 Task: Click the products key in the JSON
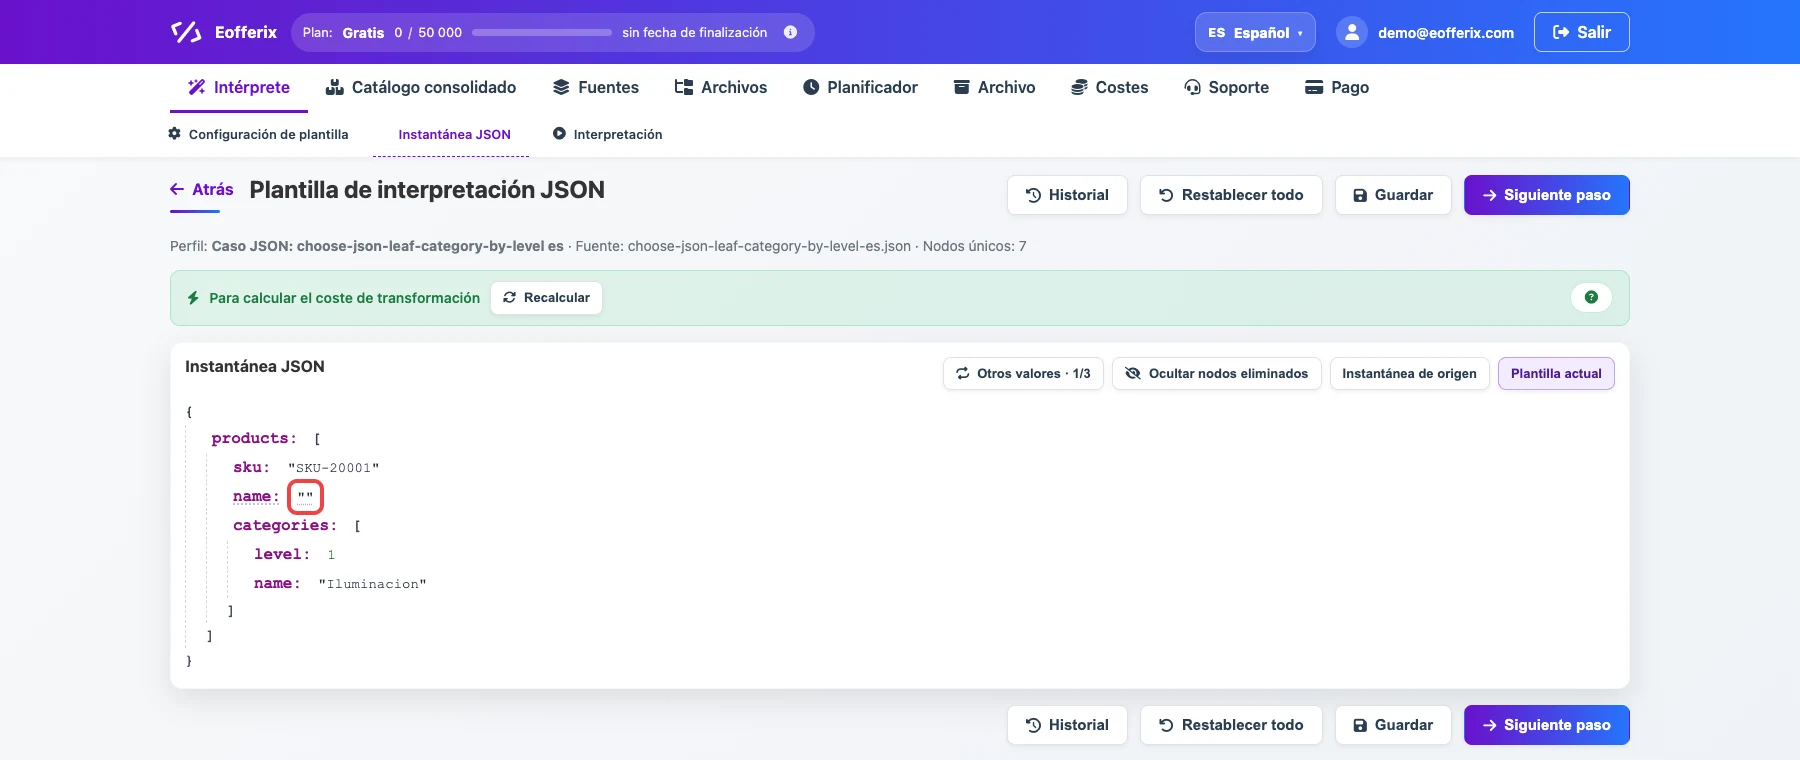tap(254, 438)
